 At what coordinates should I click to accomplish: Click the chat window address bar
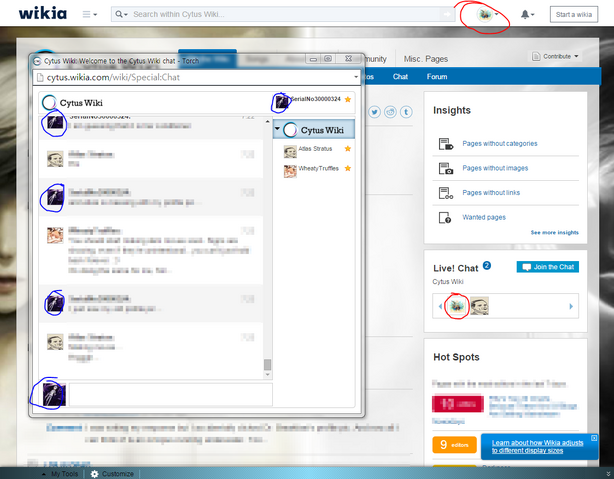click(x=196, y=78)
